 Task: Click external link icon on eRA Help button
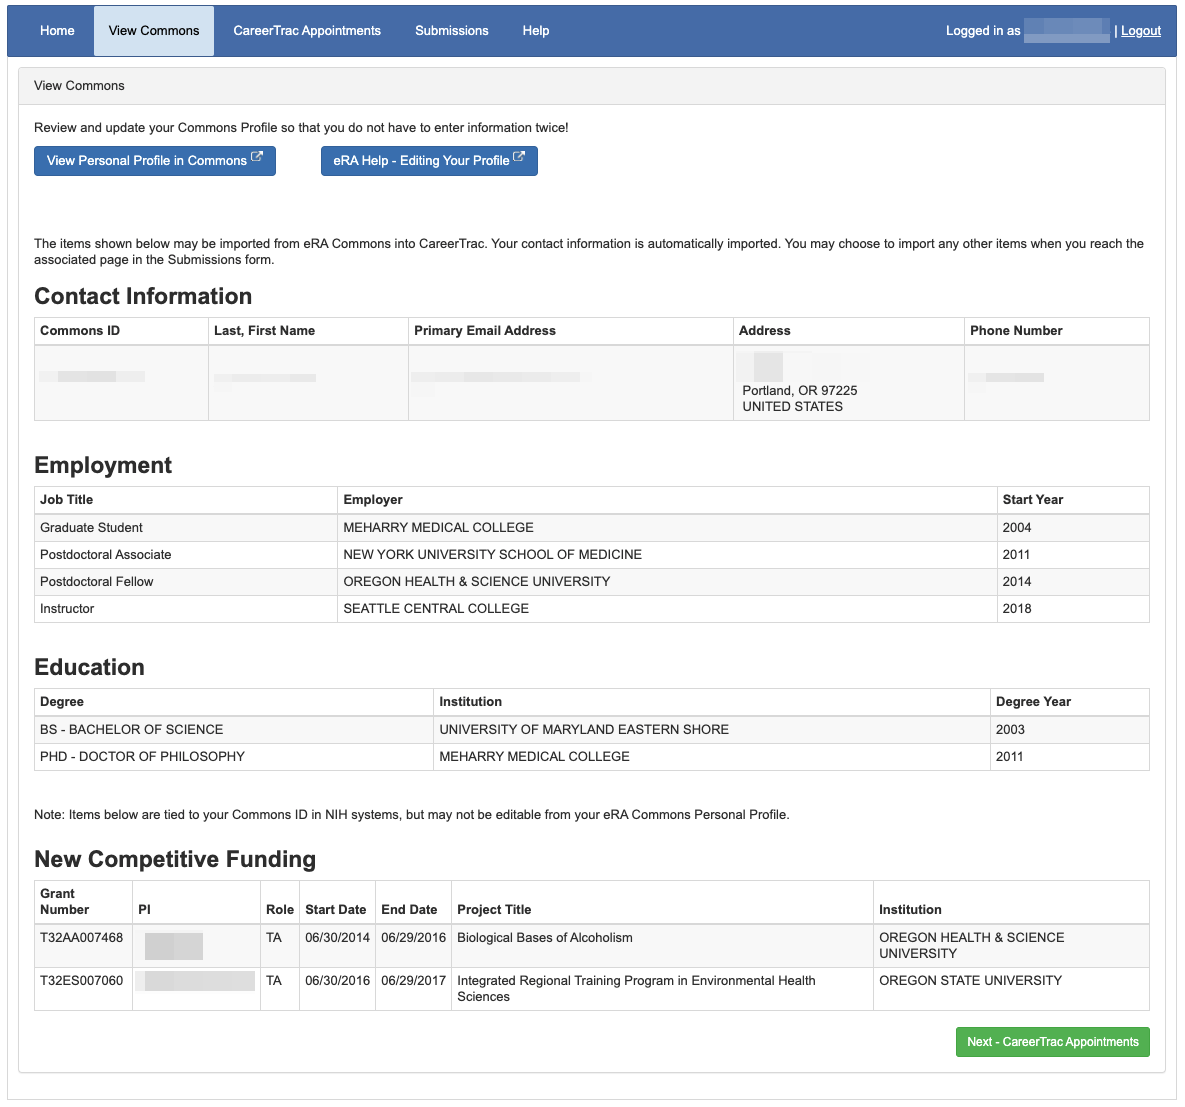[519, 157]
